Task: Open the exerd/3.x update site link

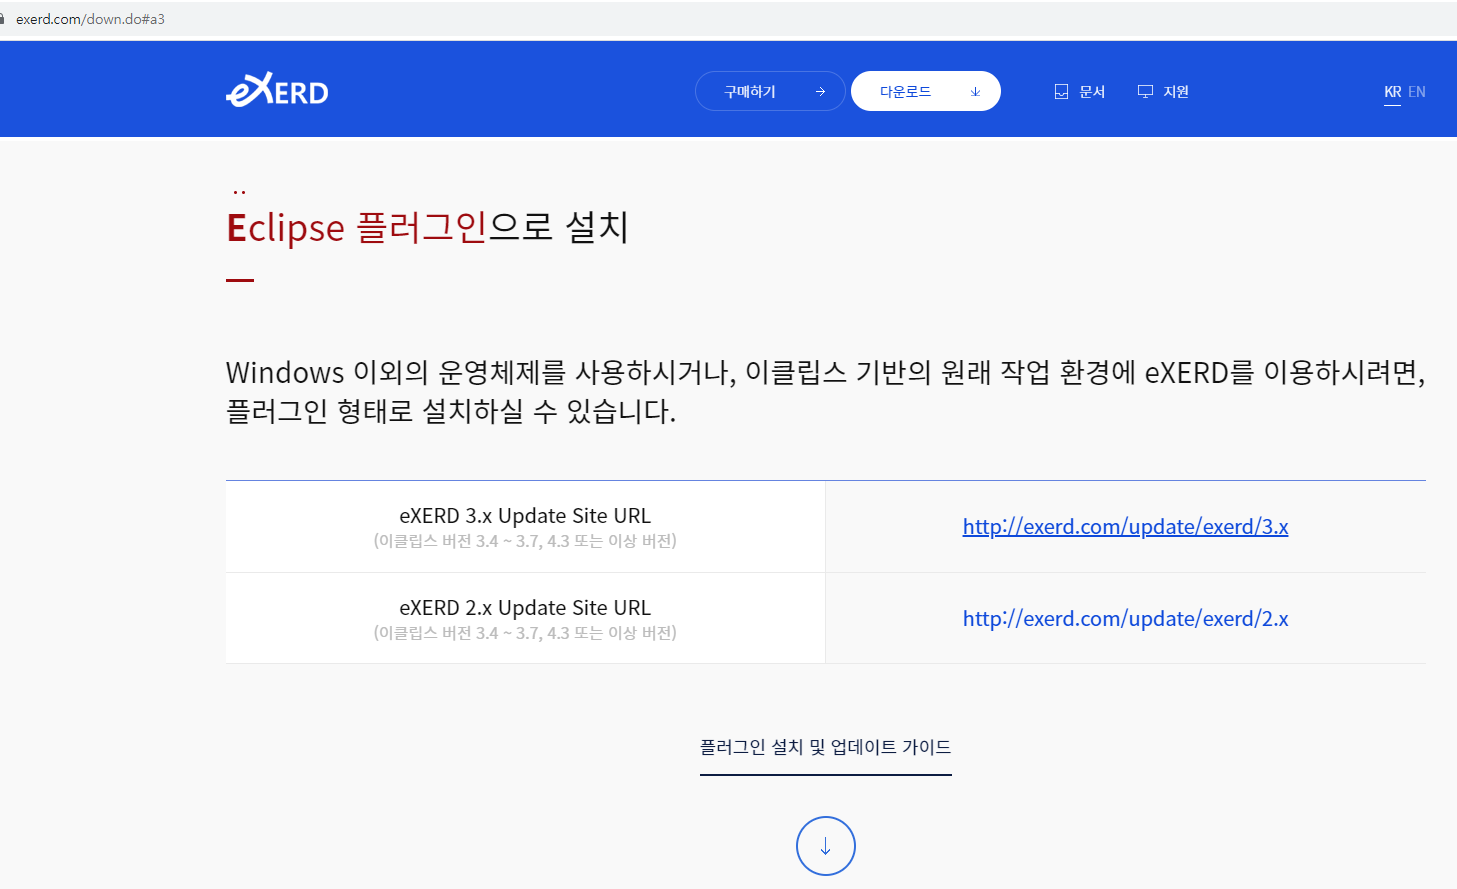Action: (x=1125, y=527)
